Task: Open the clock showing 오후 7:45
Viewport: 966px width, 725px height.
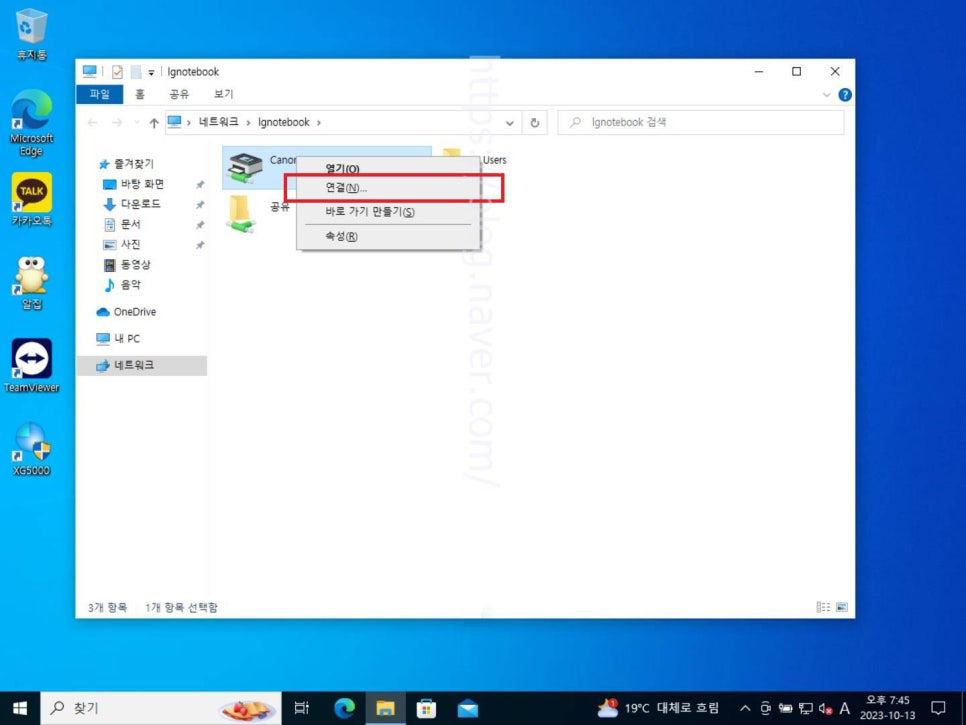Action: pyautogui.click(x=887, y=708)
